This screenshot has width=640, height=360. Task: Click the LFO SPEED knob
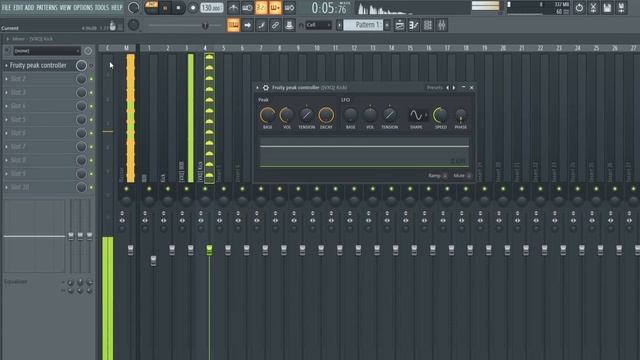point(440,115)
